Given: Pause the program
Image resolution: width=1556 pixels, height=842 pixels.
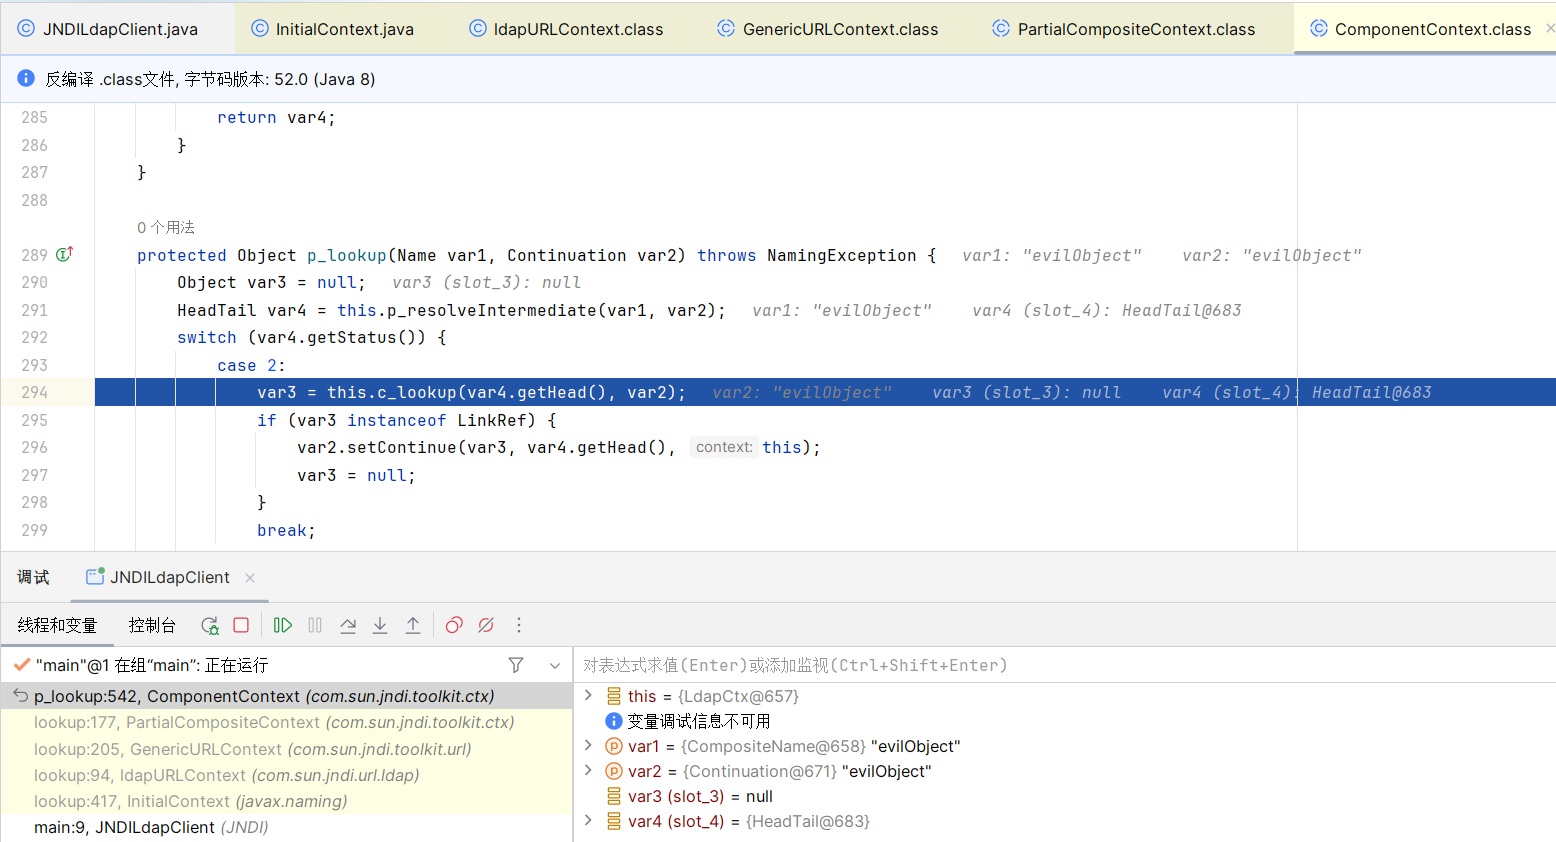Looking at the screenshot, I should [x=315, y=625].
